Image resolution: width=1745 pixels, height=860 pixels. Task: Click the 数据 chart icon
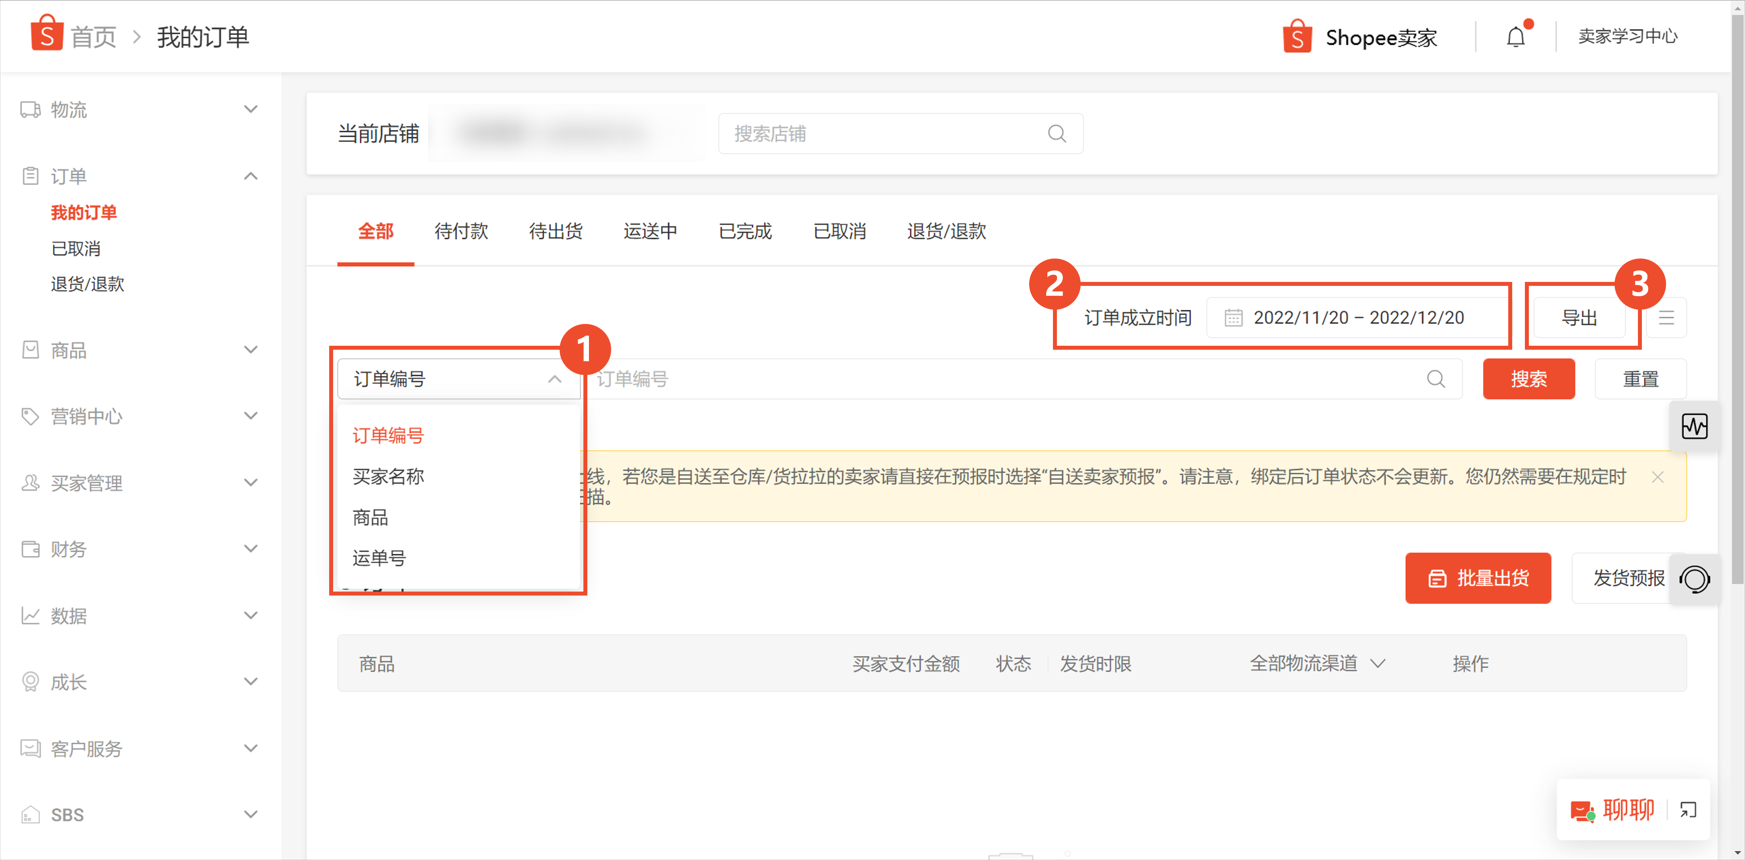pyautogui.click(x=31, y=616)
